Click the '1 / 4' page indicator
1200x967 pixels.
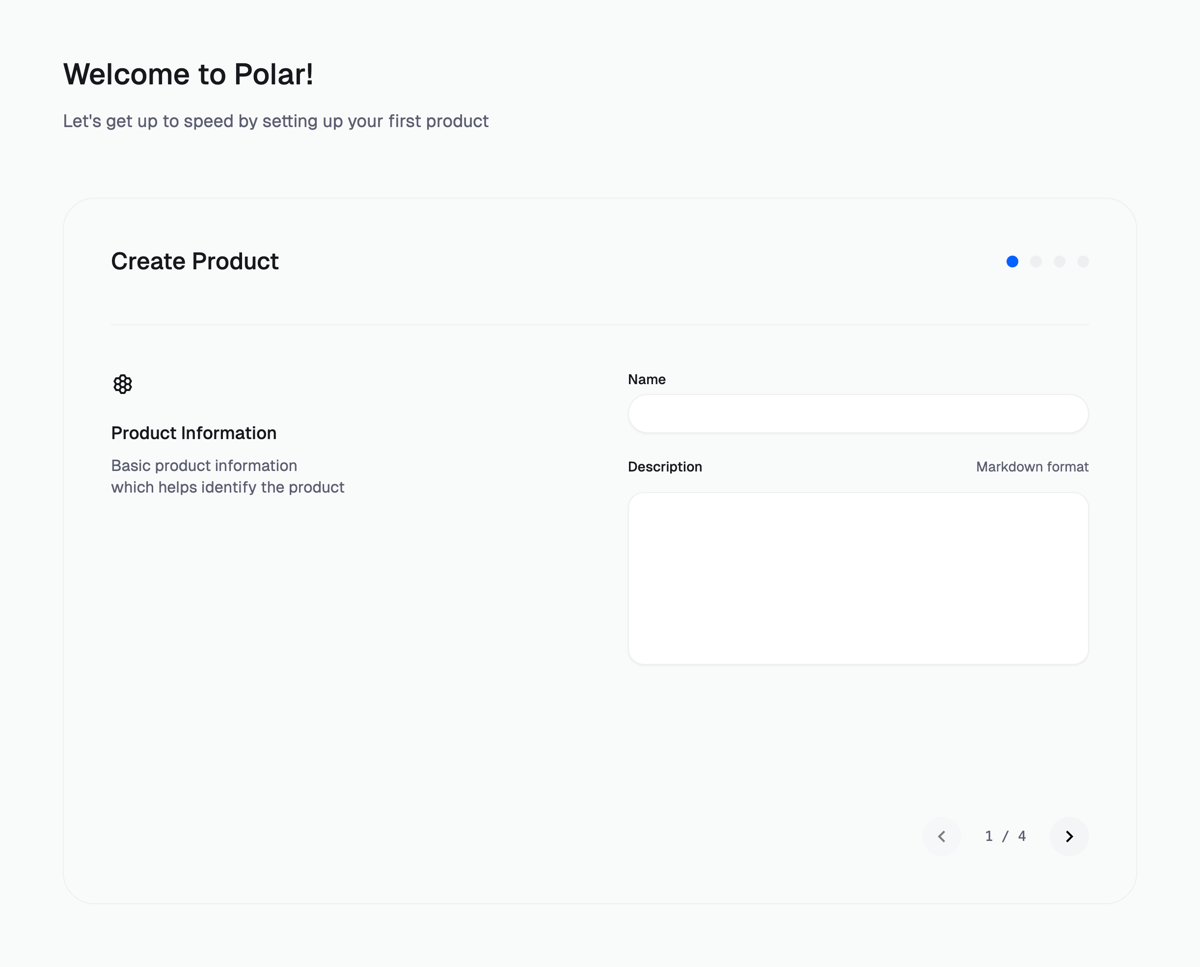point(1005,836)
